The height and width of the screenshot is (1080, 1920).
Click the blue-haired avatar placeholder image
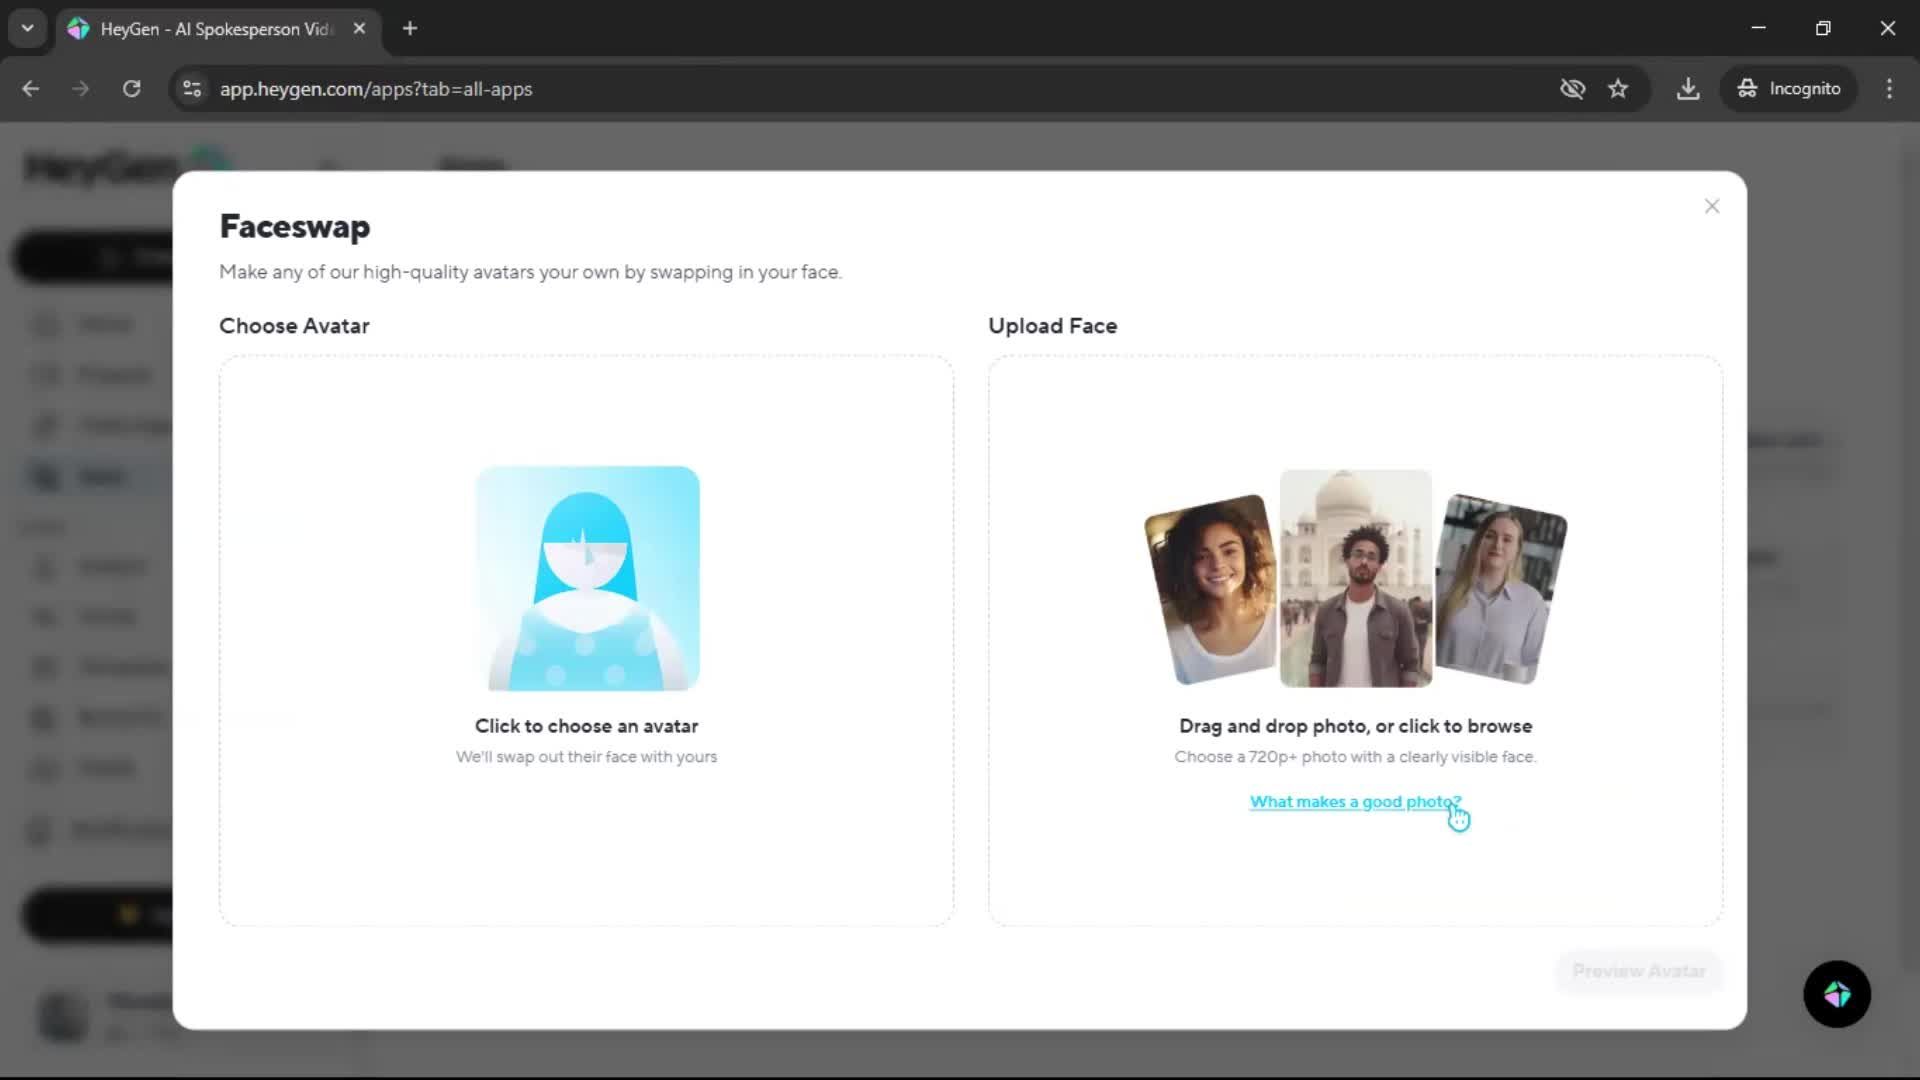(587, 578)
